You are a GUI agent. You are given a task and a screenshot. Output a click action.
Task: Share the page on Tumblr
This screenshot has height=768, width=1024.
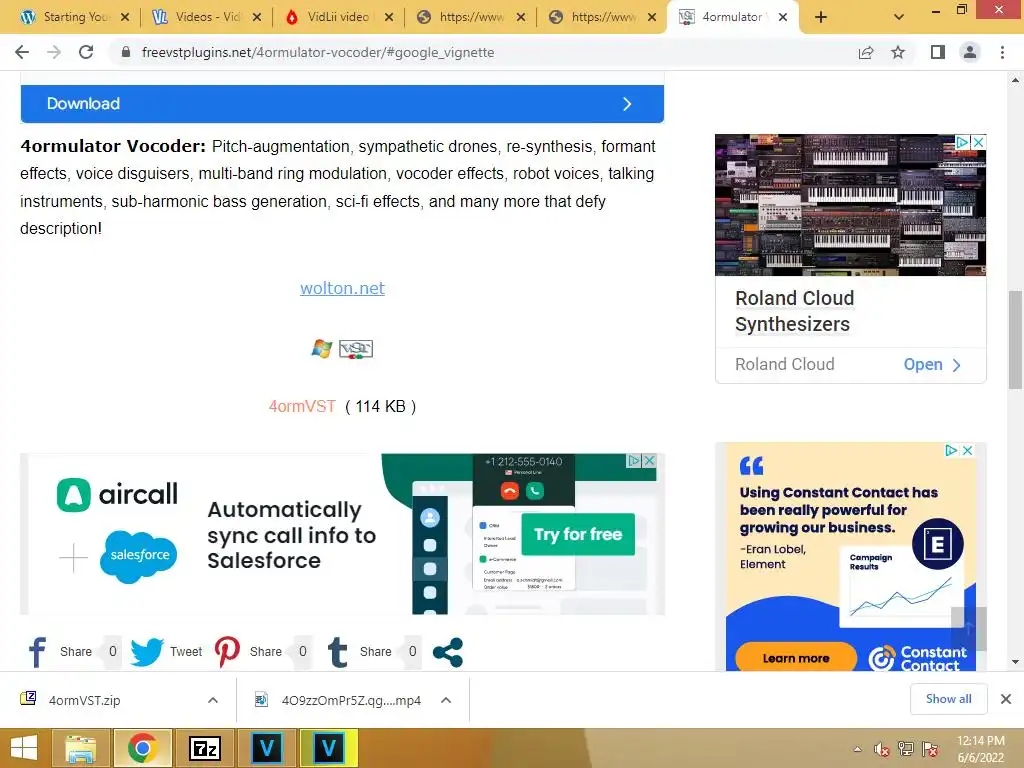pyautogui.click(x=338, y=652)
